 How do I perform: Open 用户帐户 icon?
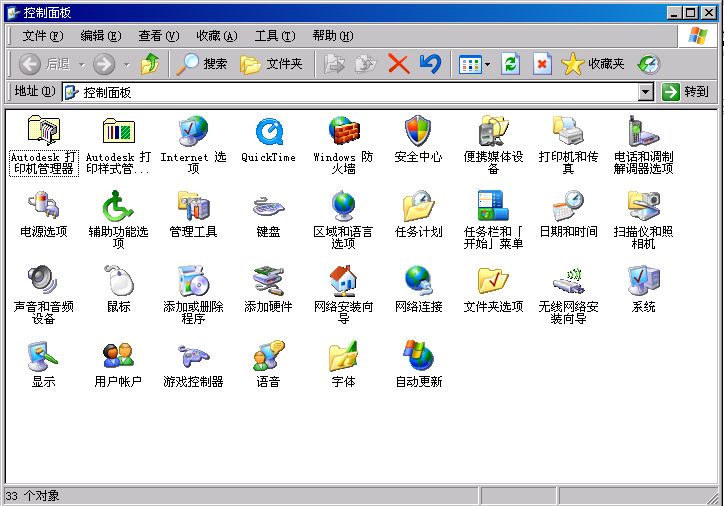(118, 355)
